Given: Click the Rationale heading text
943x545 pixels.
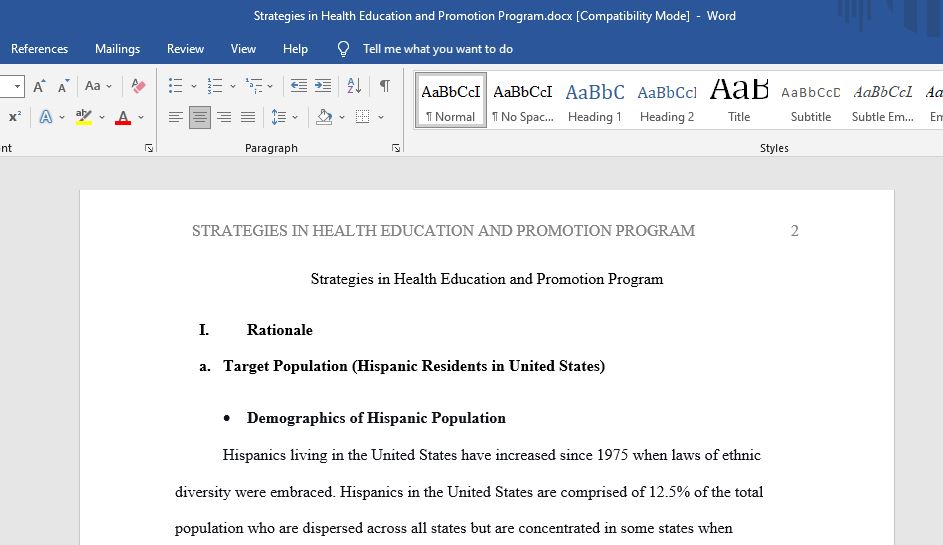Looking at the screenshot, I should click(x=280, y=330).
